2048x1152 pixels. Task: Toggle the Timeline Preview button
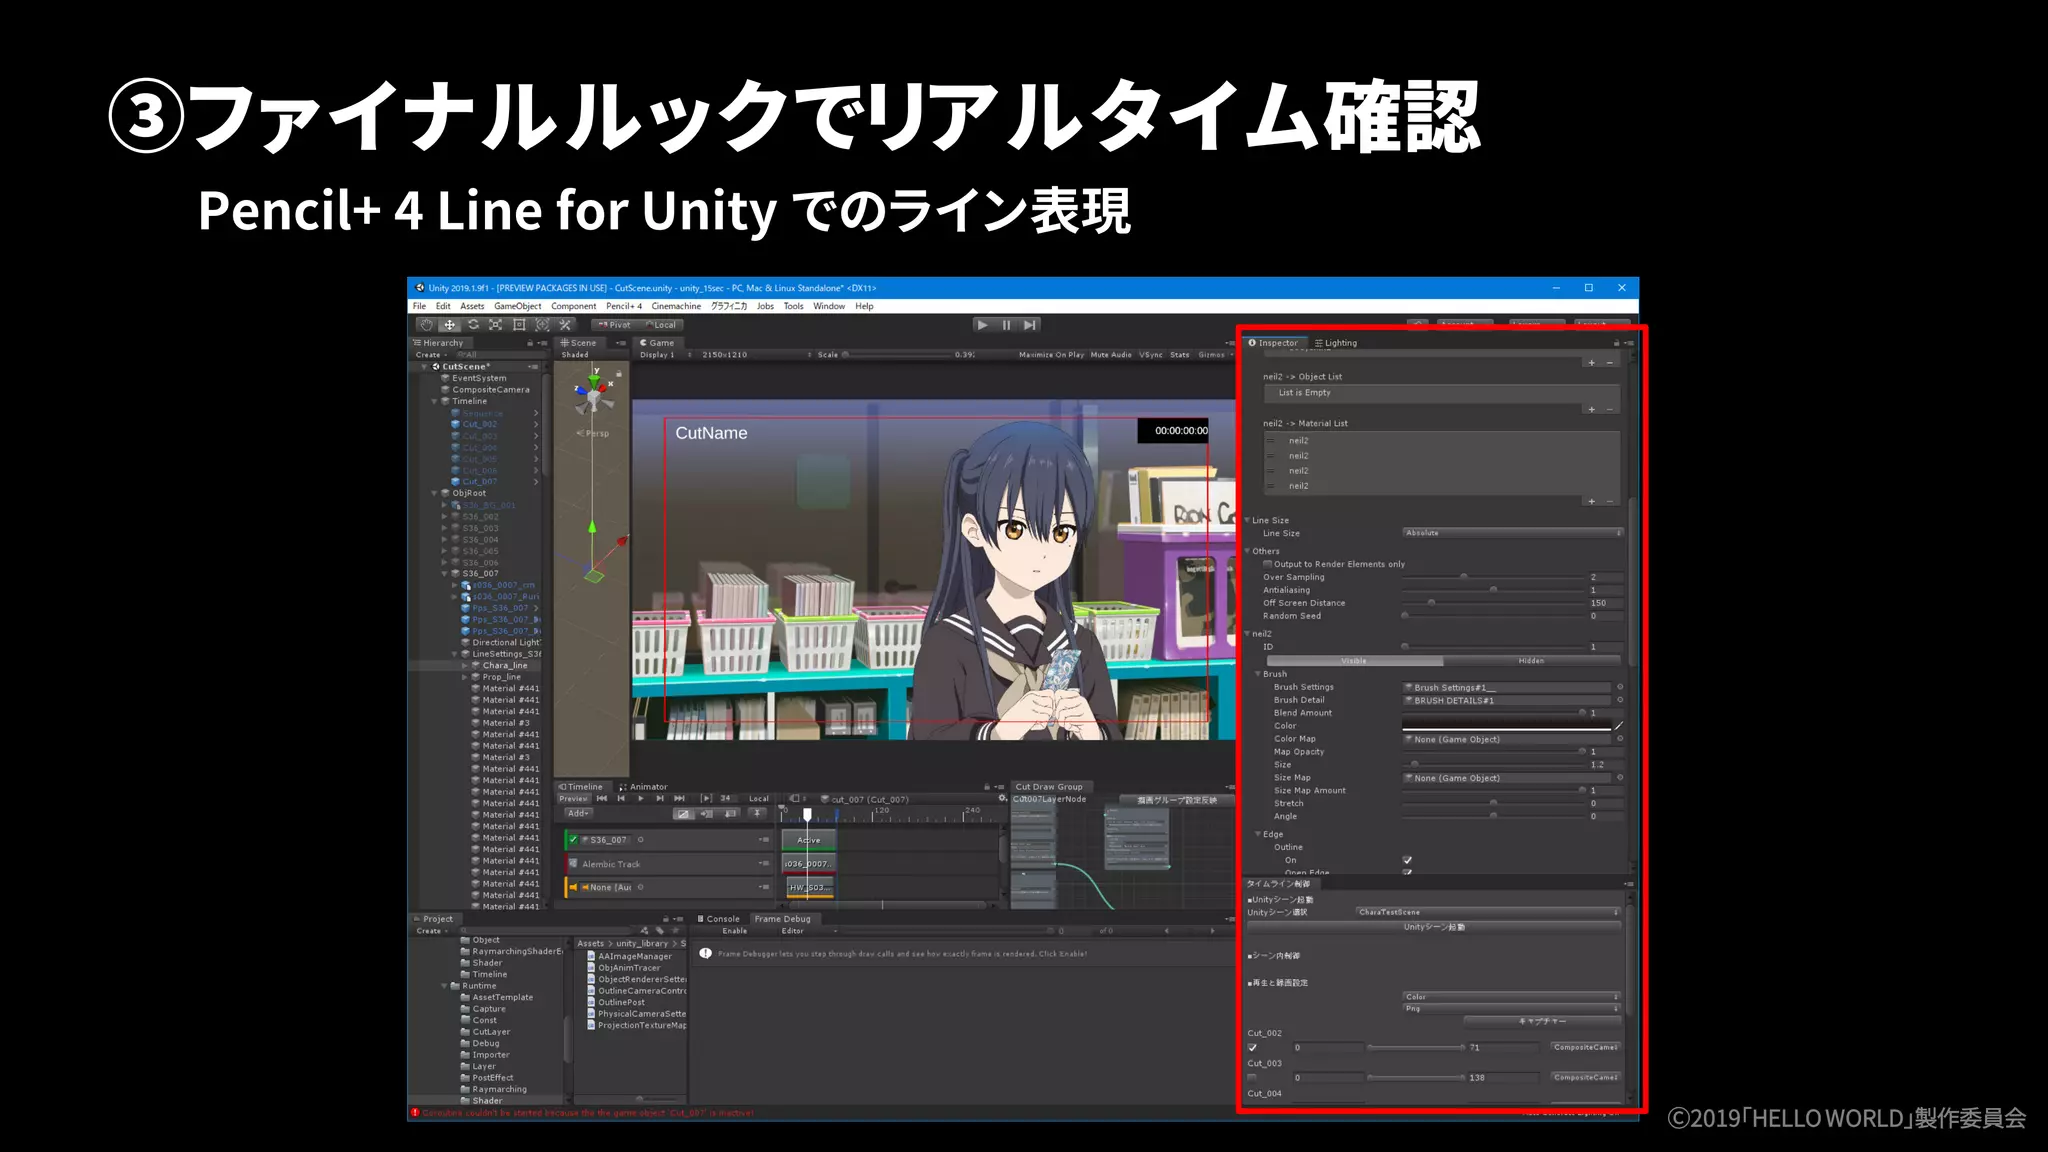[574, 799]
